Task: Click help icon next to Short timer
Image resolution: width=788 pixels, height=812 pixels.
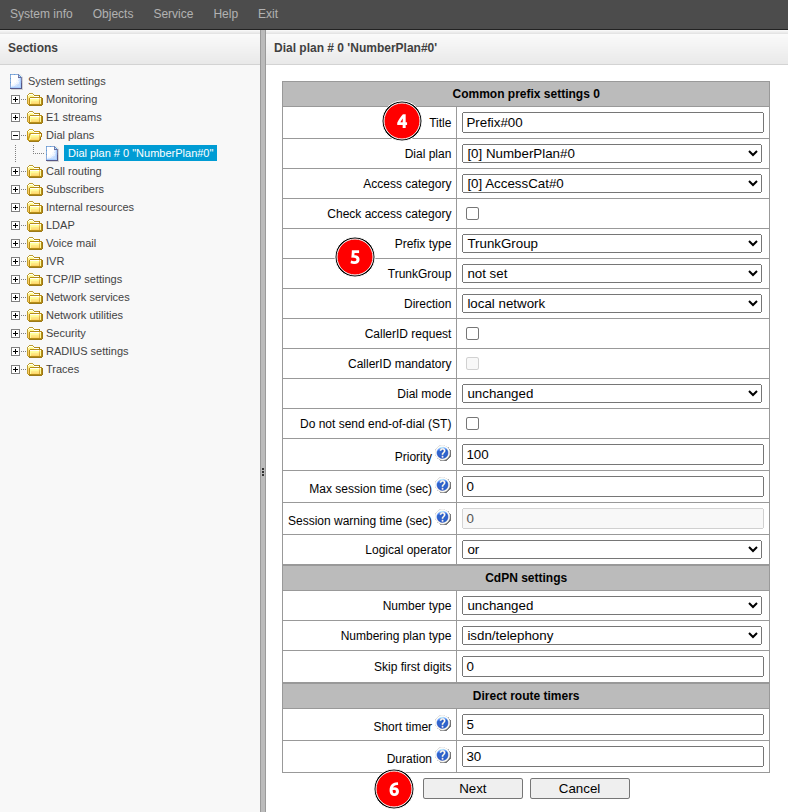Action: [x=443, y=723]
